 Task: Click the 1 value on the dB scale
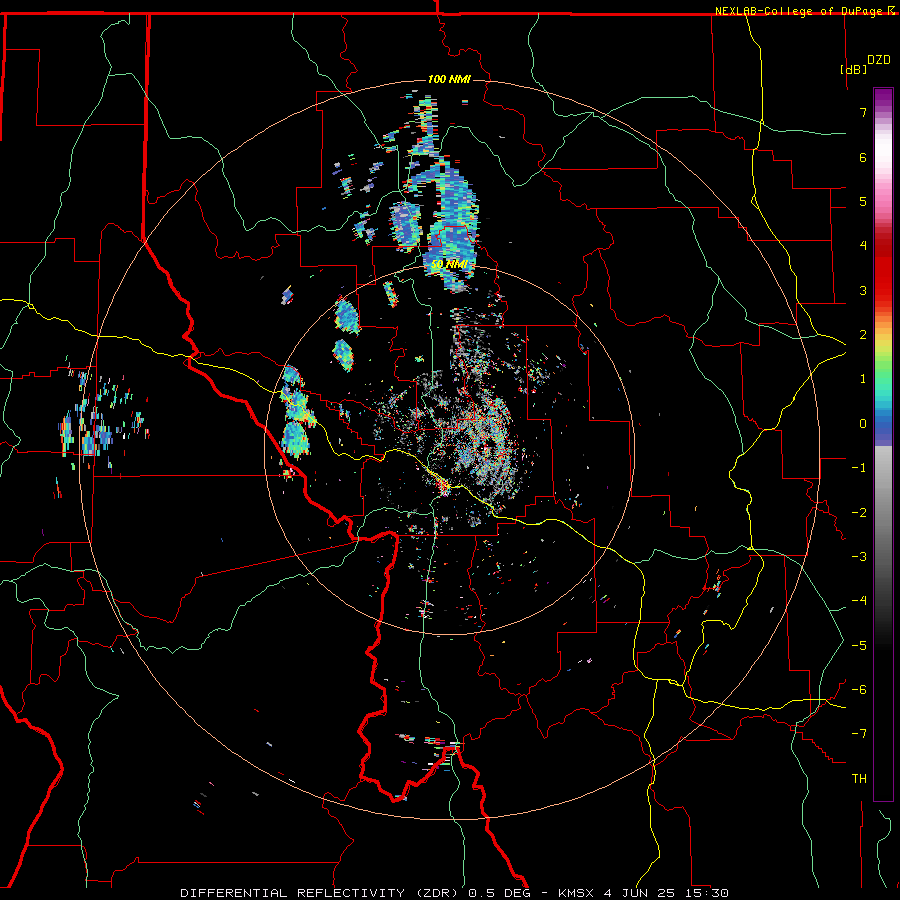pyautogui.click(x=863, y=379)
